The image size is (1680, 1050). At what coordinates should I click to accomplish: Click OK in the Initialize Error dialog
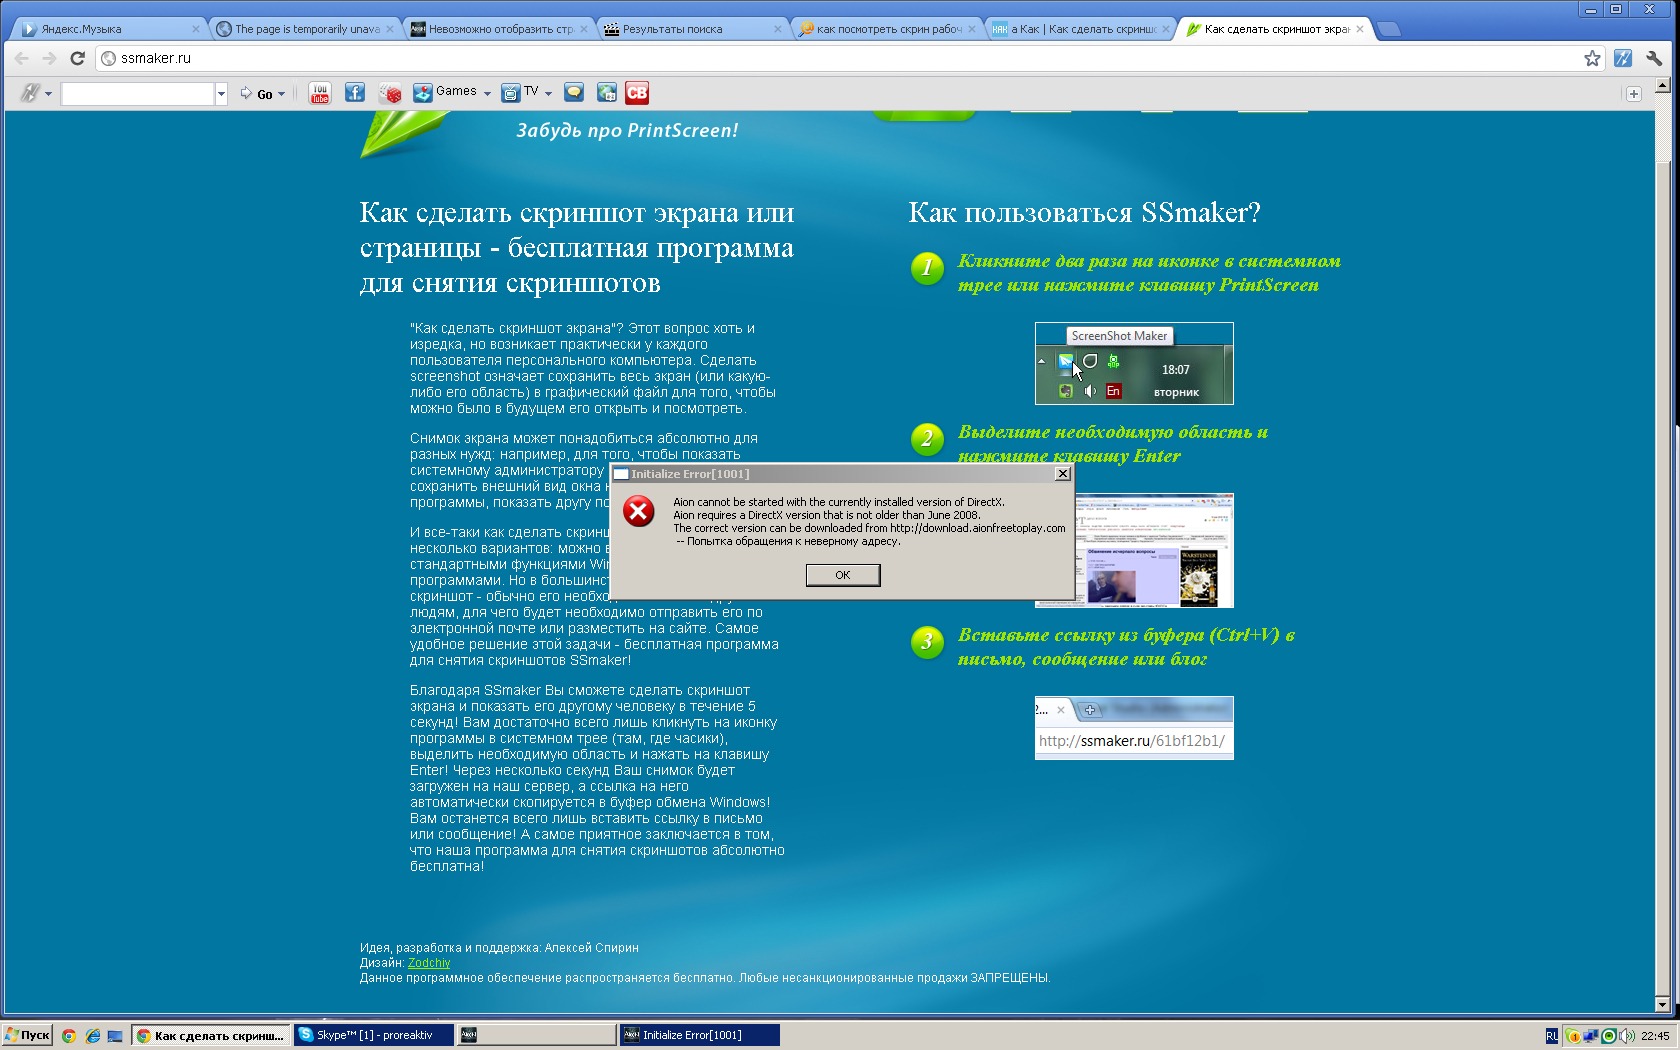tap(843, 575)
